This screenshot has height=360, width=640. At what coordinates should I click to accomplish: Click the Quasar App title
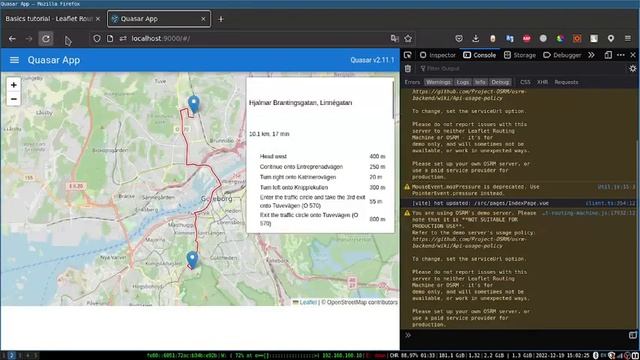pyautogui.click(x=54, y=60)
